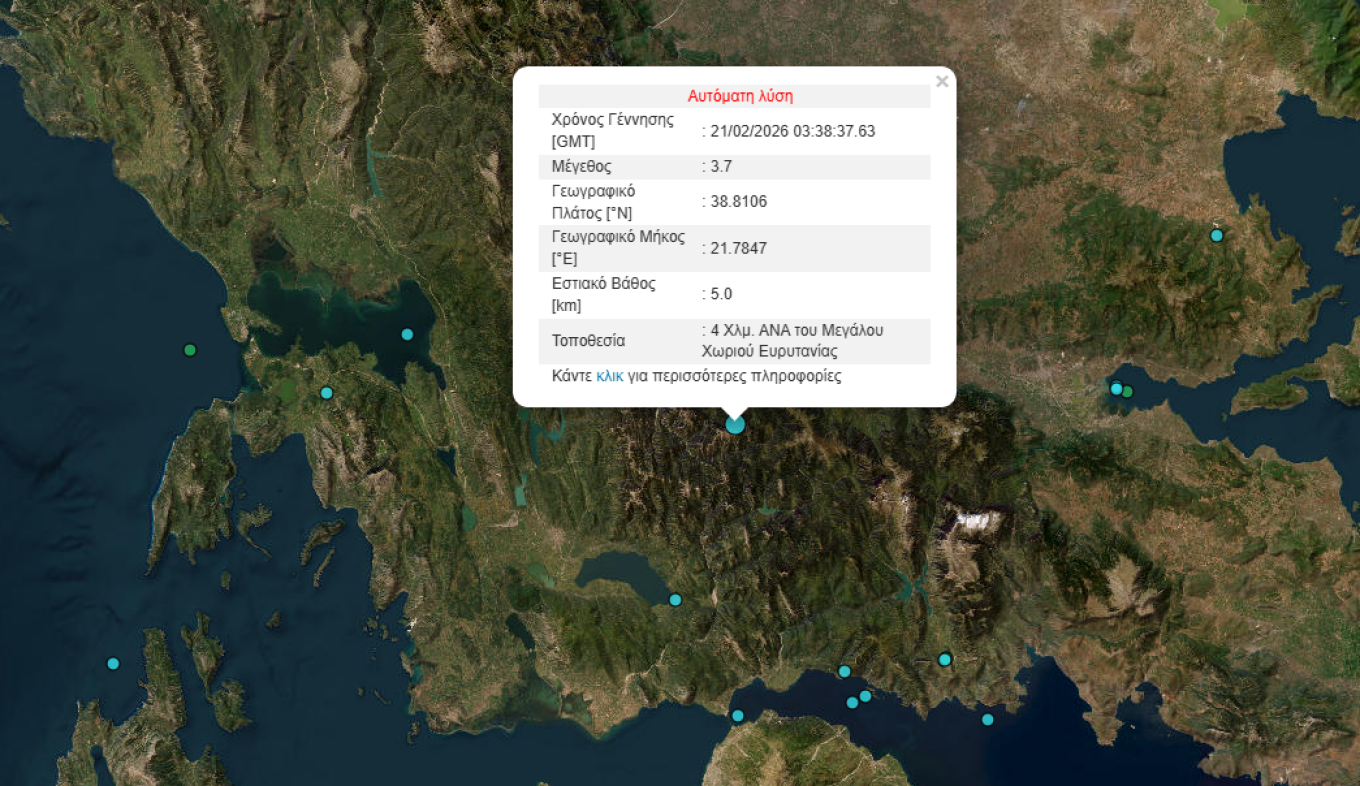The image size is (1360, 786).
Task: Click the longitude value 21.7847
Action: click(737, 248)
